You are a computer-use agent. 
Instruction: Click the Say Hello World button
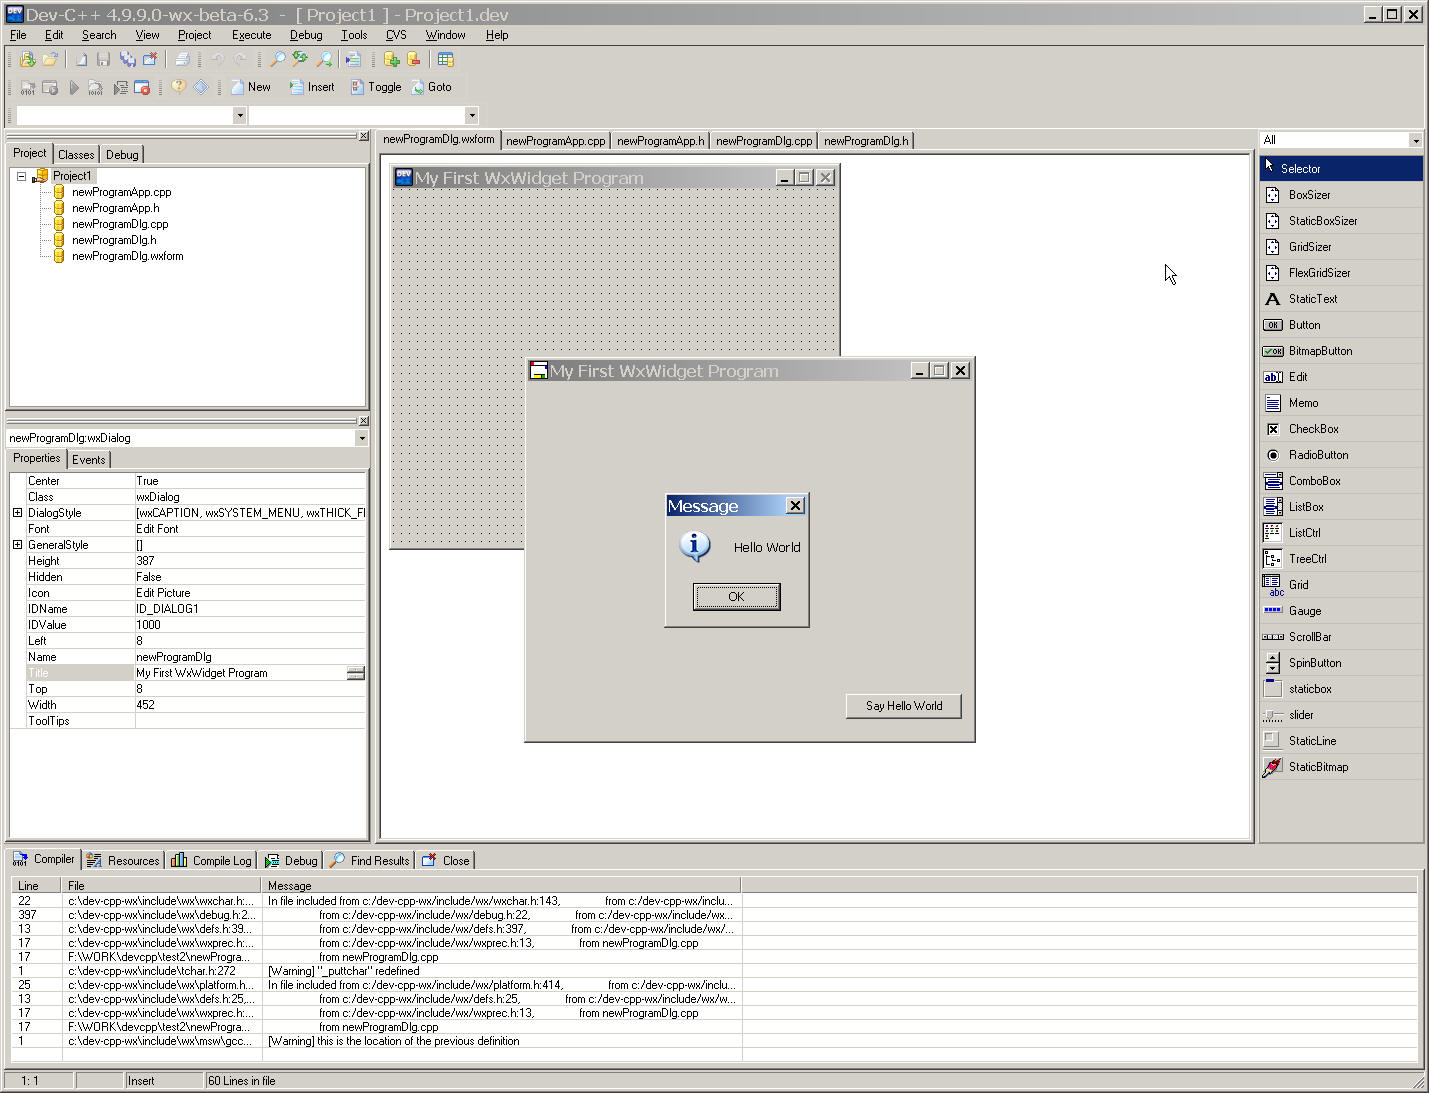(903, 706)
